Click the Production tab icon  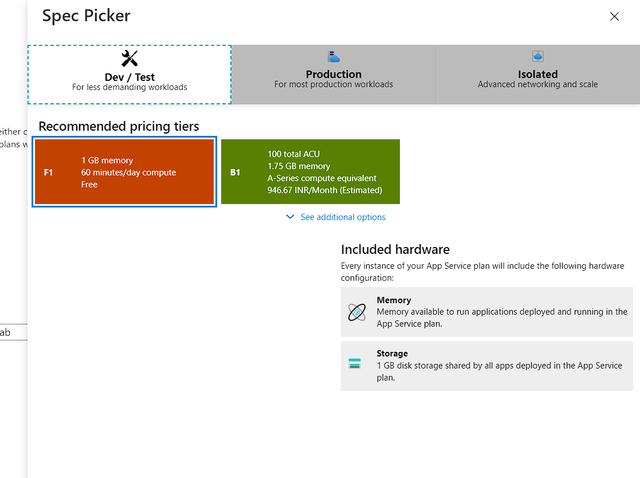coord(333,56)
